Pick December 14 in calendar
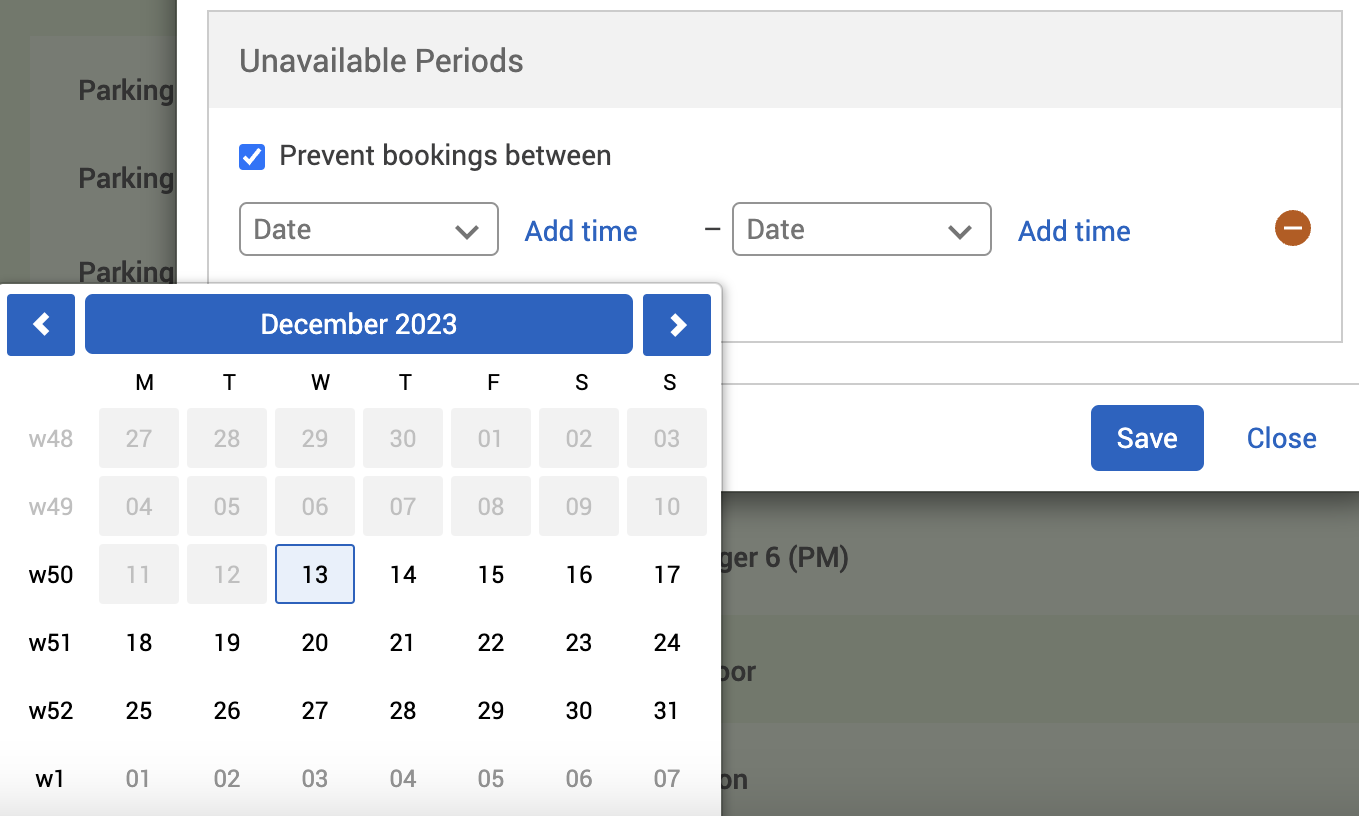 coord(403,575)
